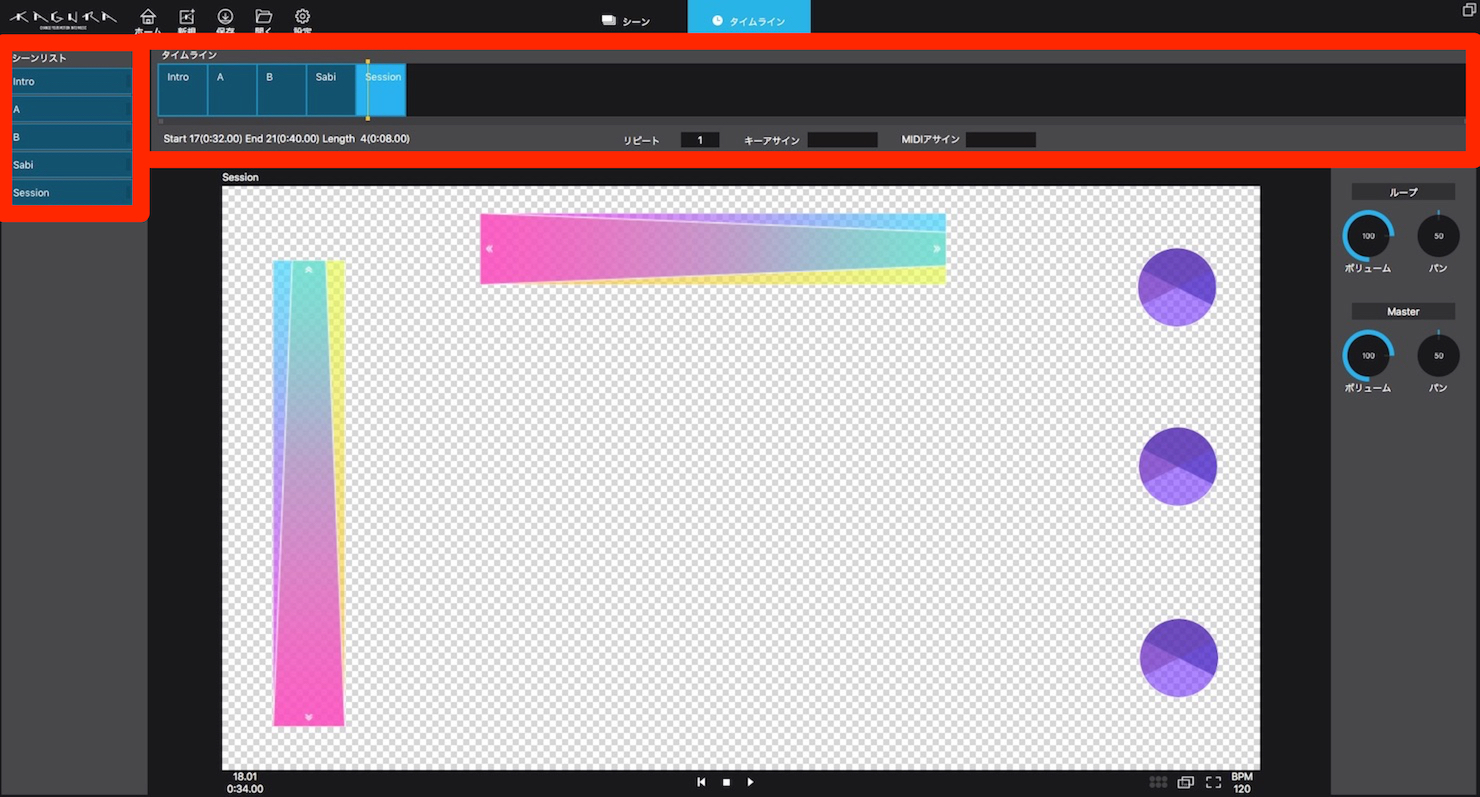Click the キーアサイン input field
This screenshot has width=1480, height=797.
click(842, 140)
